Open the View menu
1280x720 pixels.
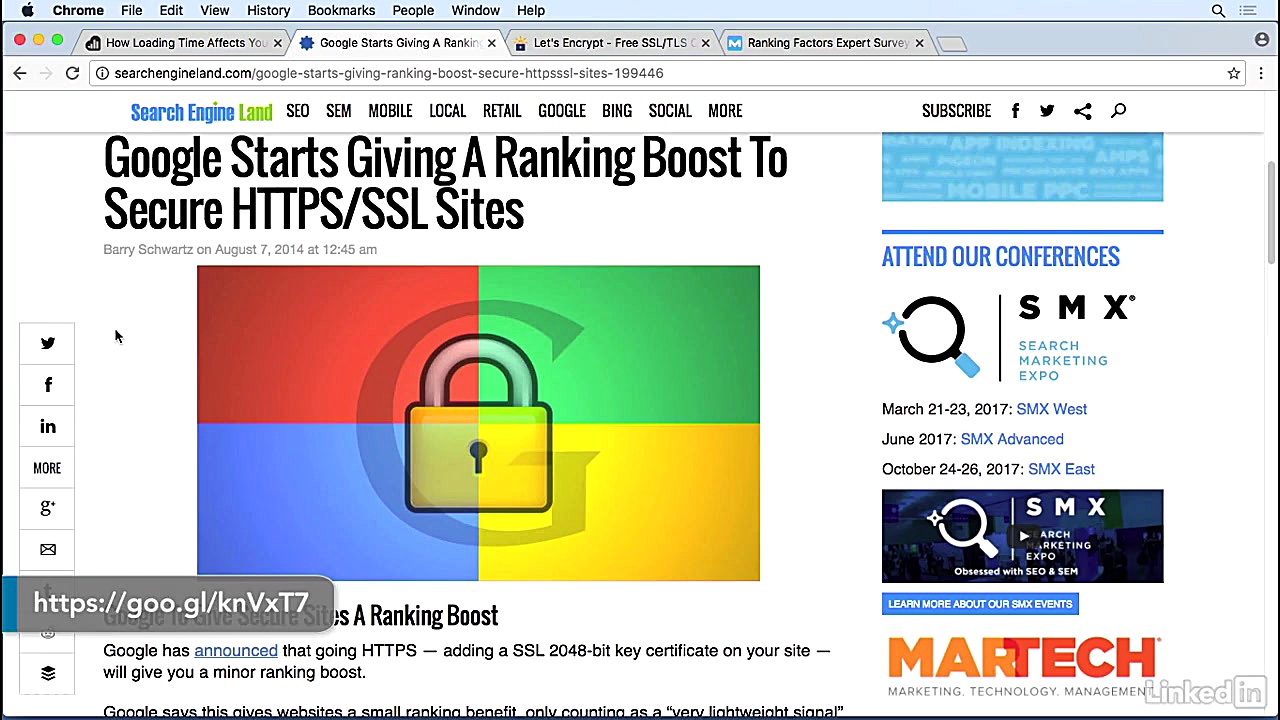click(x=215, y=10)
